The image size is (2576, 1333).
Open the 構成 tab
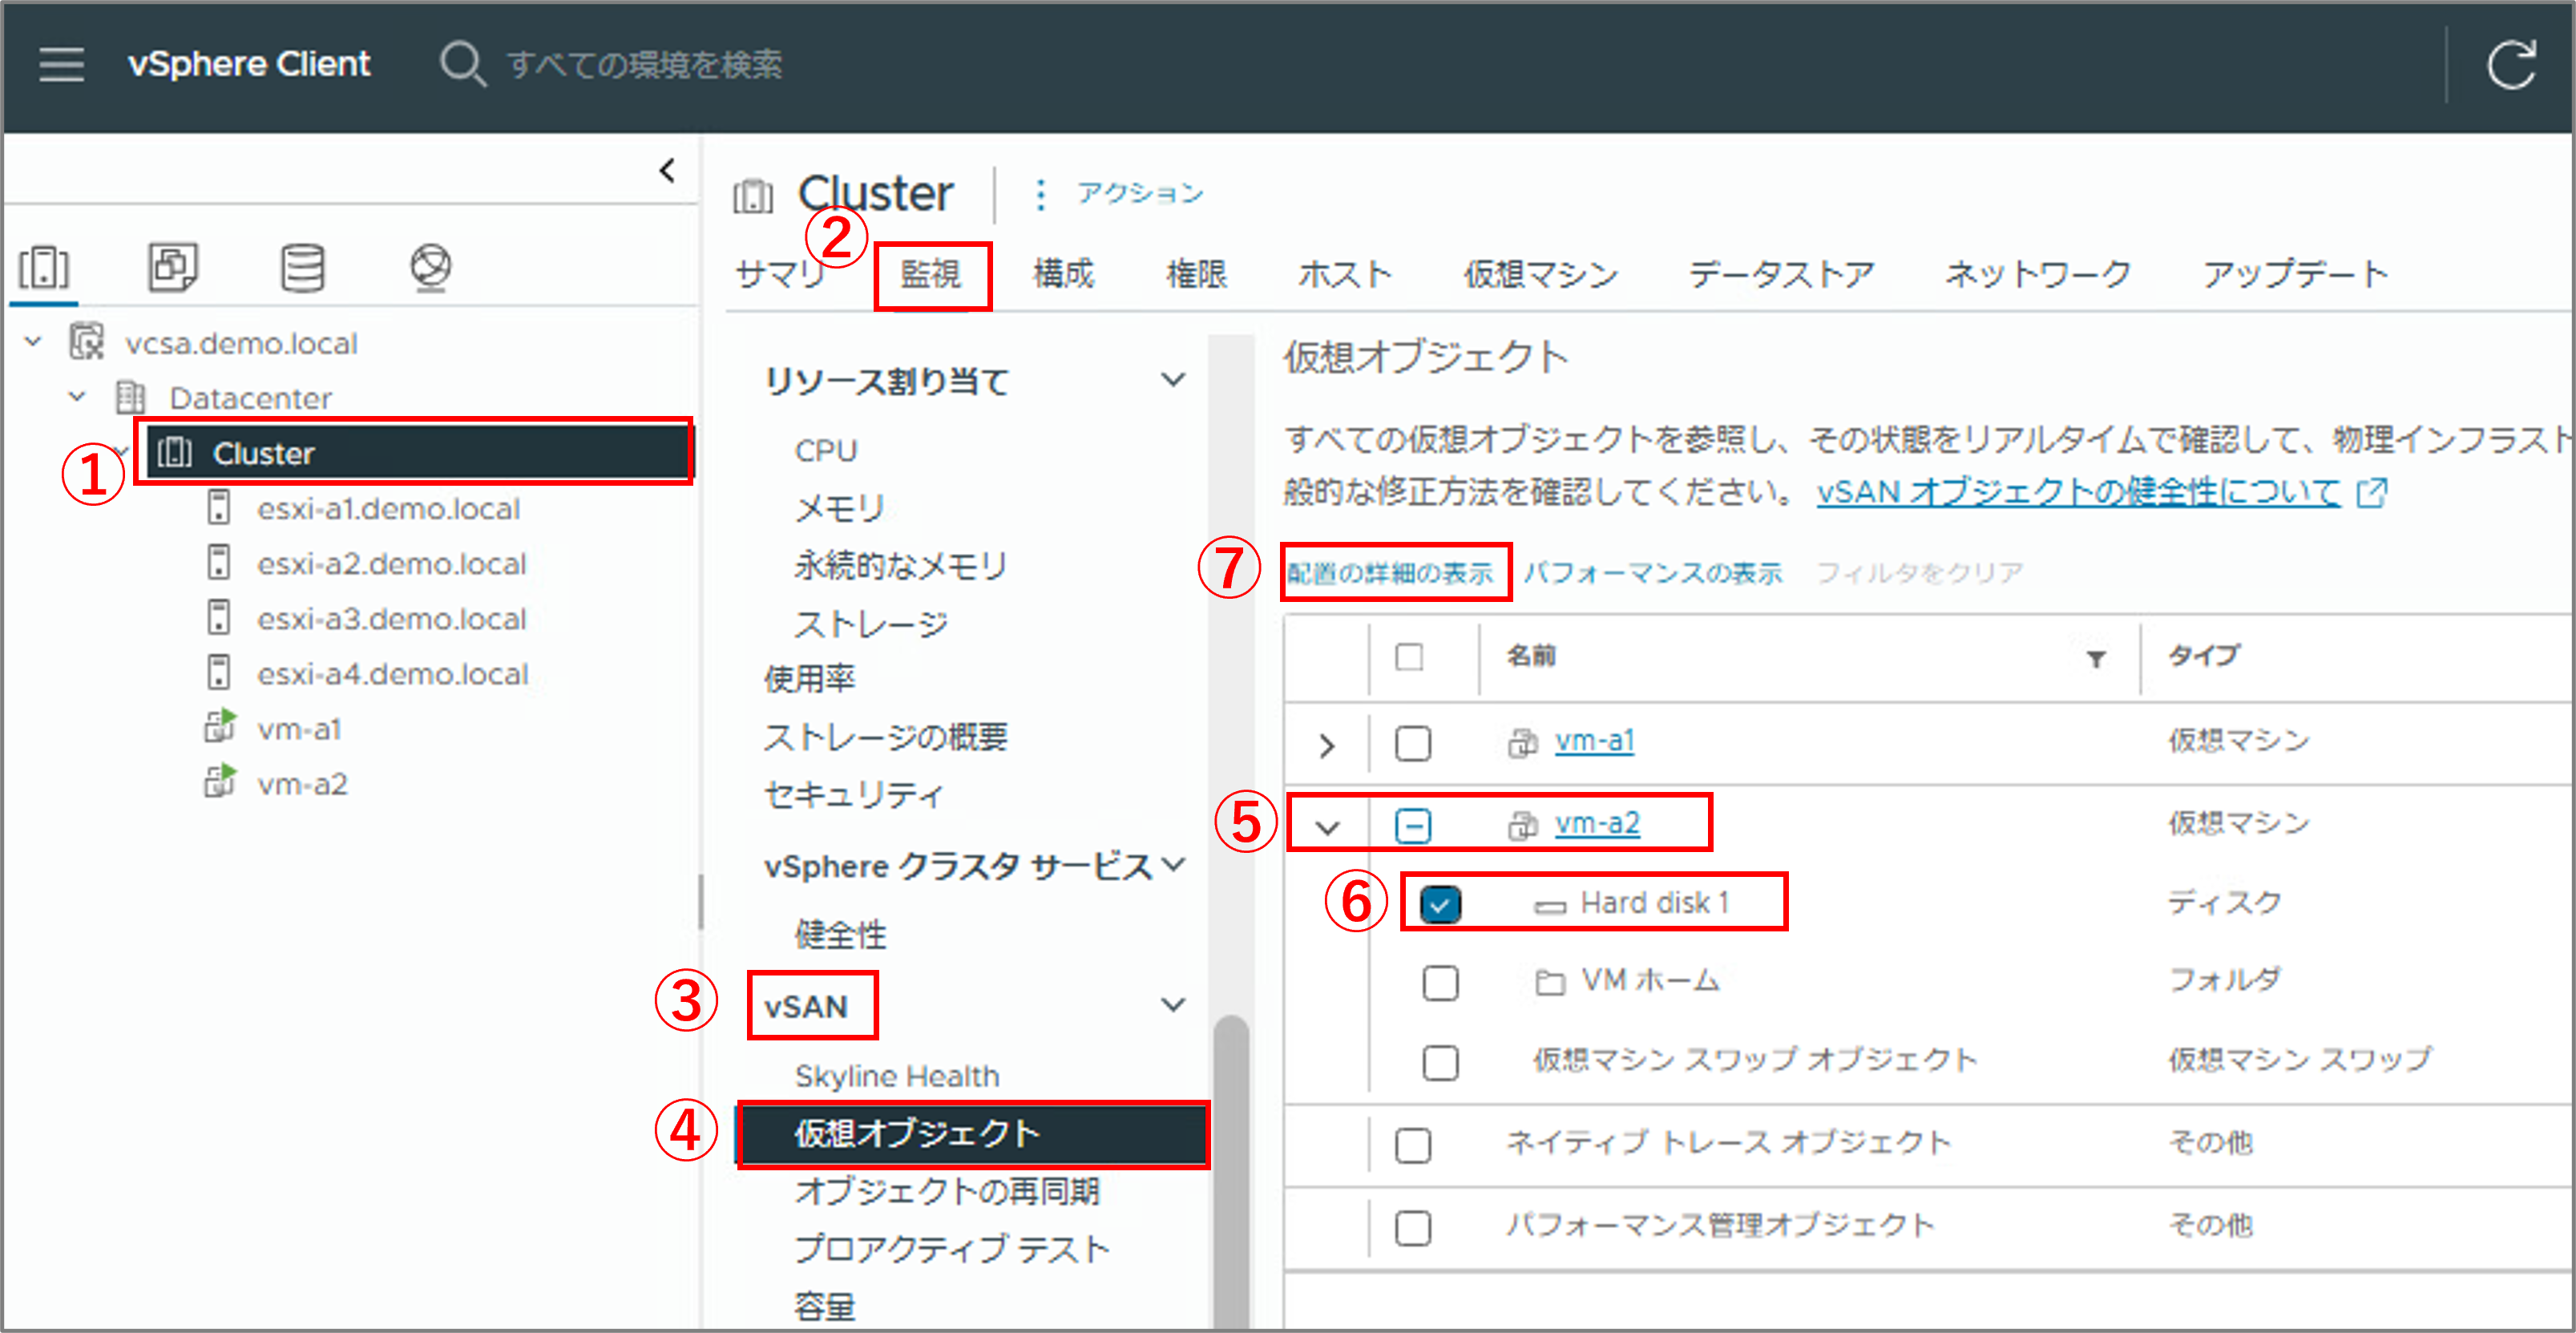pos(1064,274)
